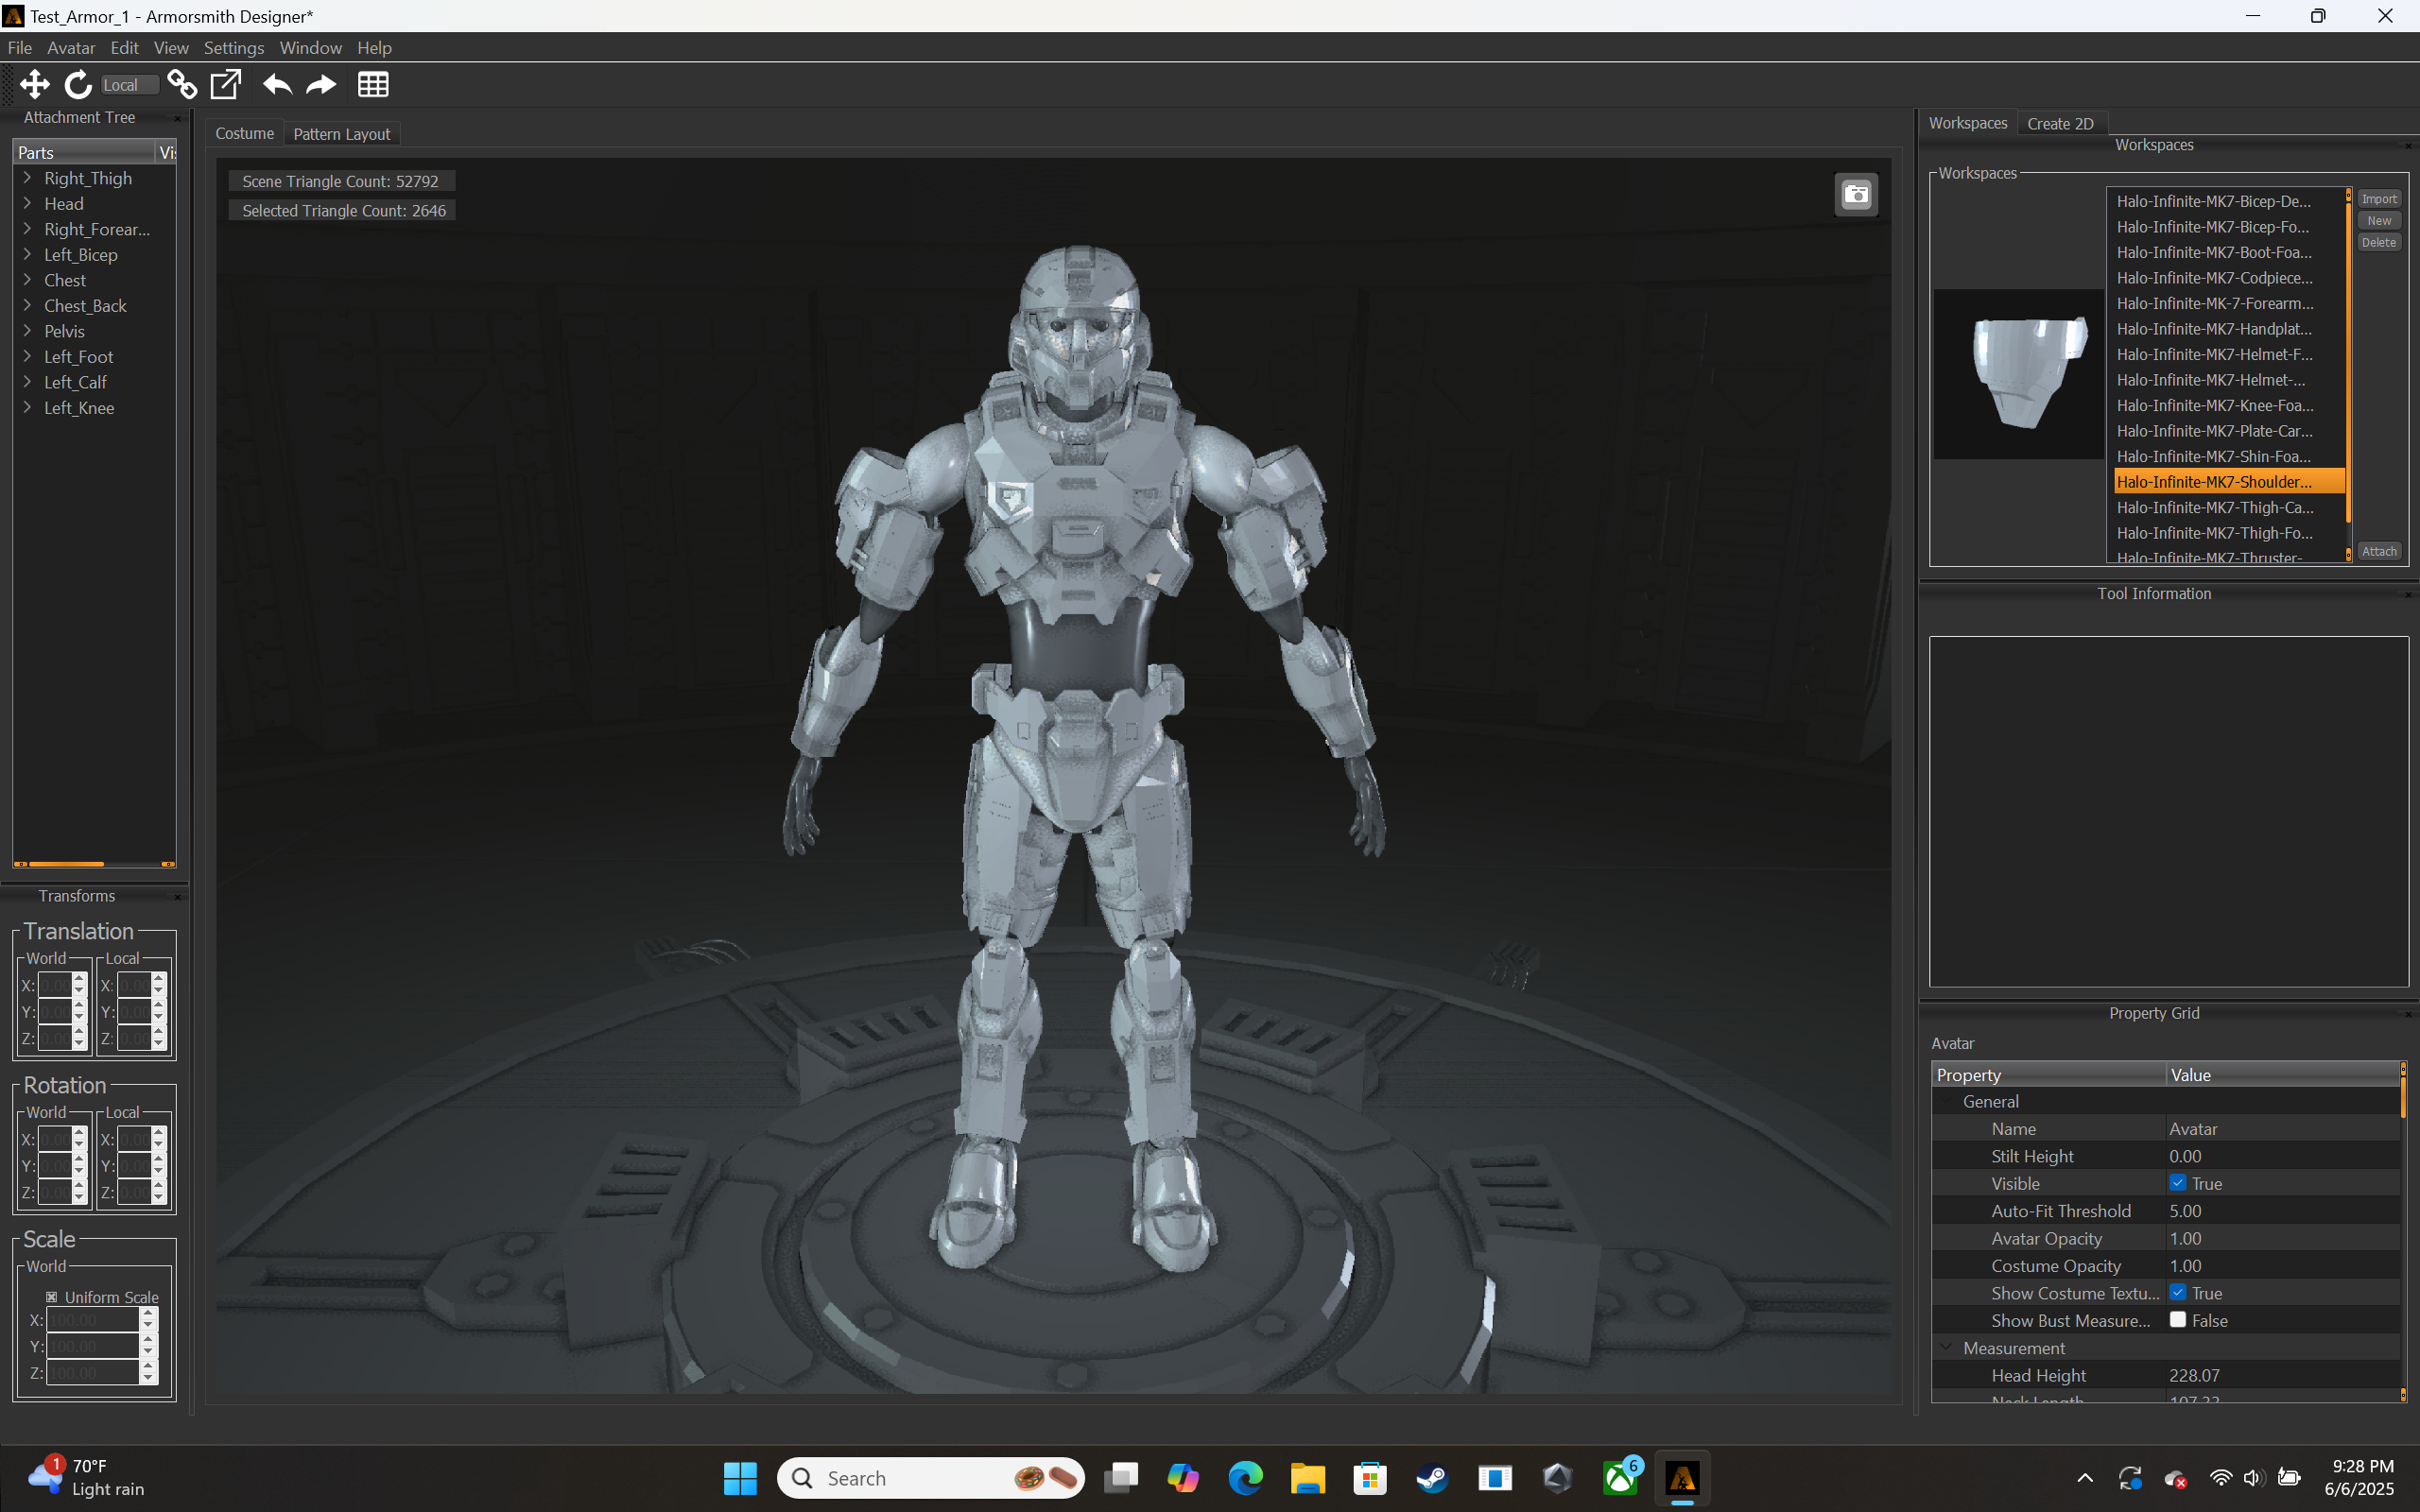The image size is (2420, 1512).
Task: Select the Left_Calf tree item
Action: coord(75,382)
